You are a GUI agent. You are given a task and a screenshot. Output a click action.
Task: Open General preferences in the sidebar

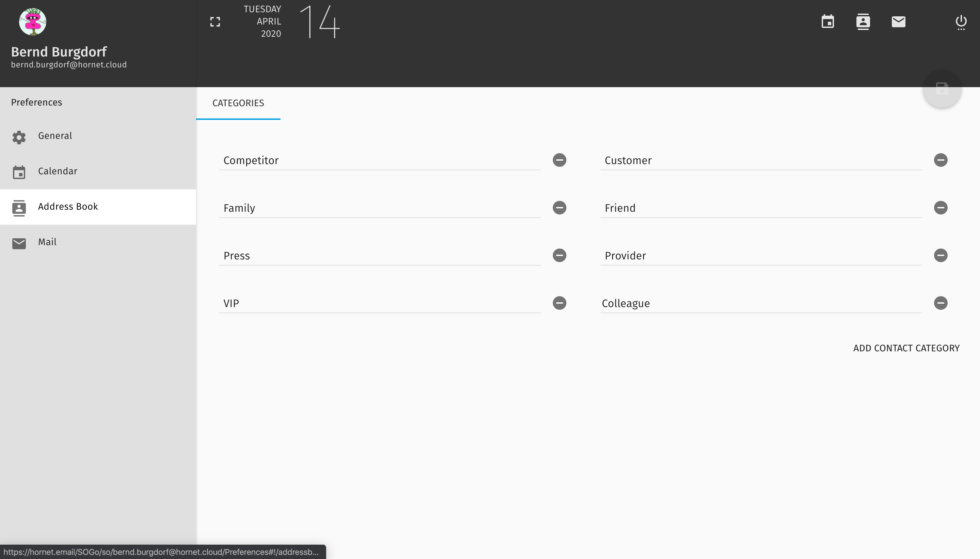98,136
